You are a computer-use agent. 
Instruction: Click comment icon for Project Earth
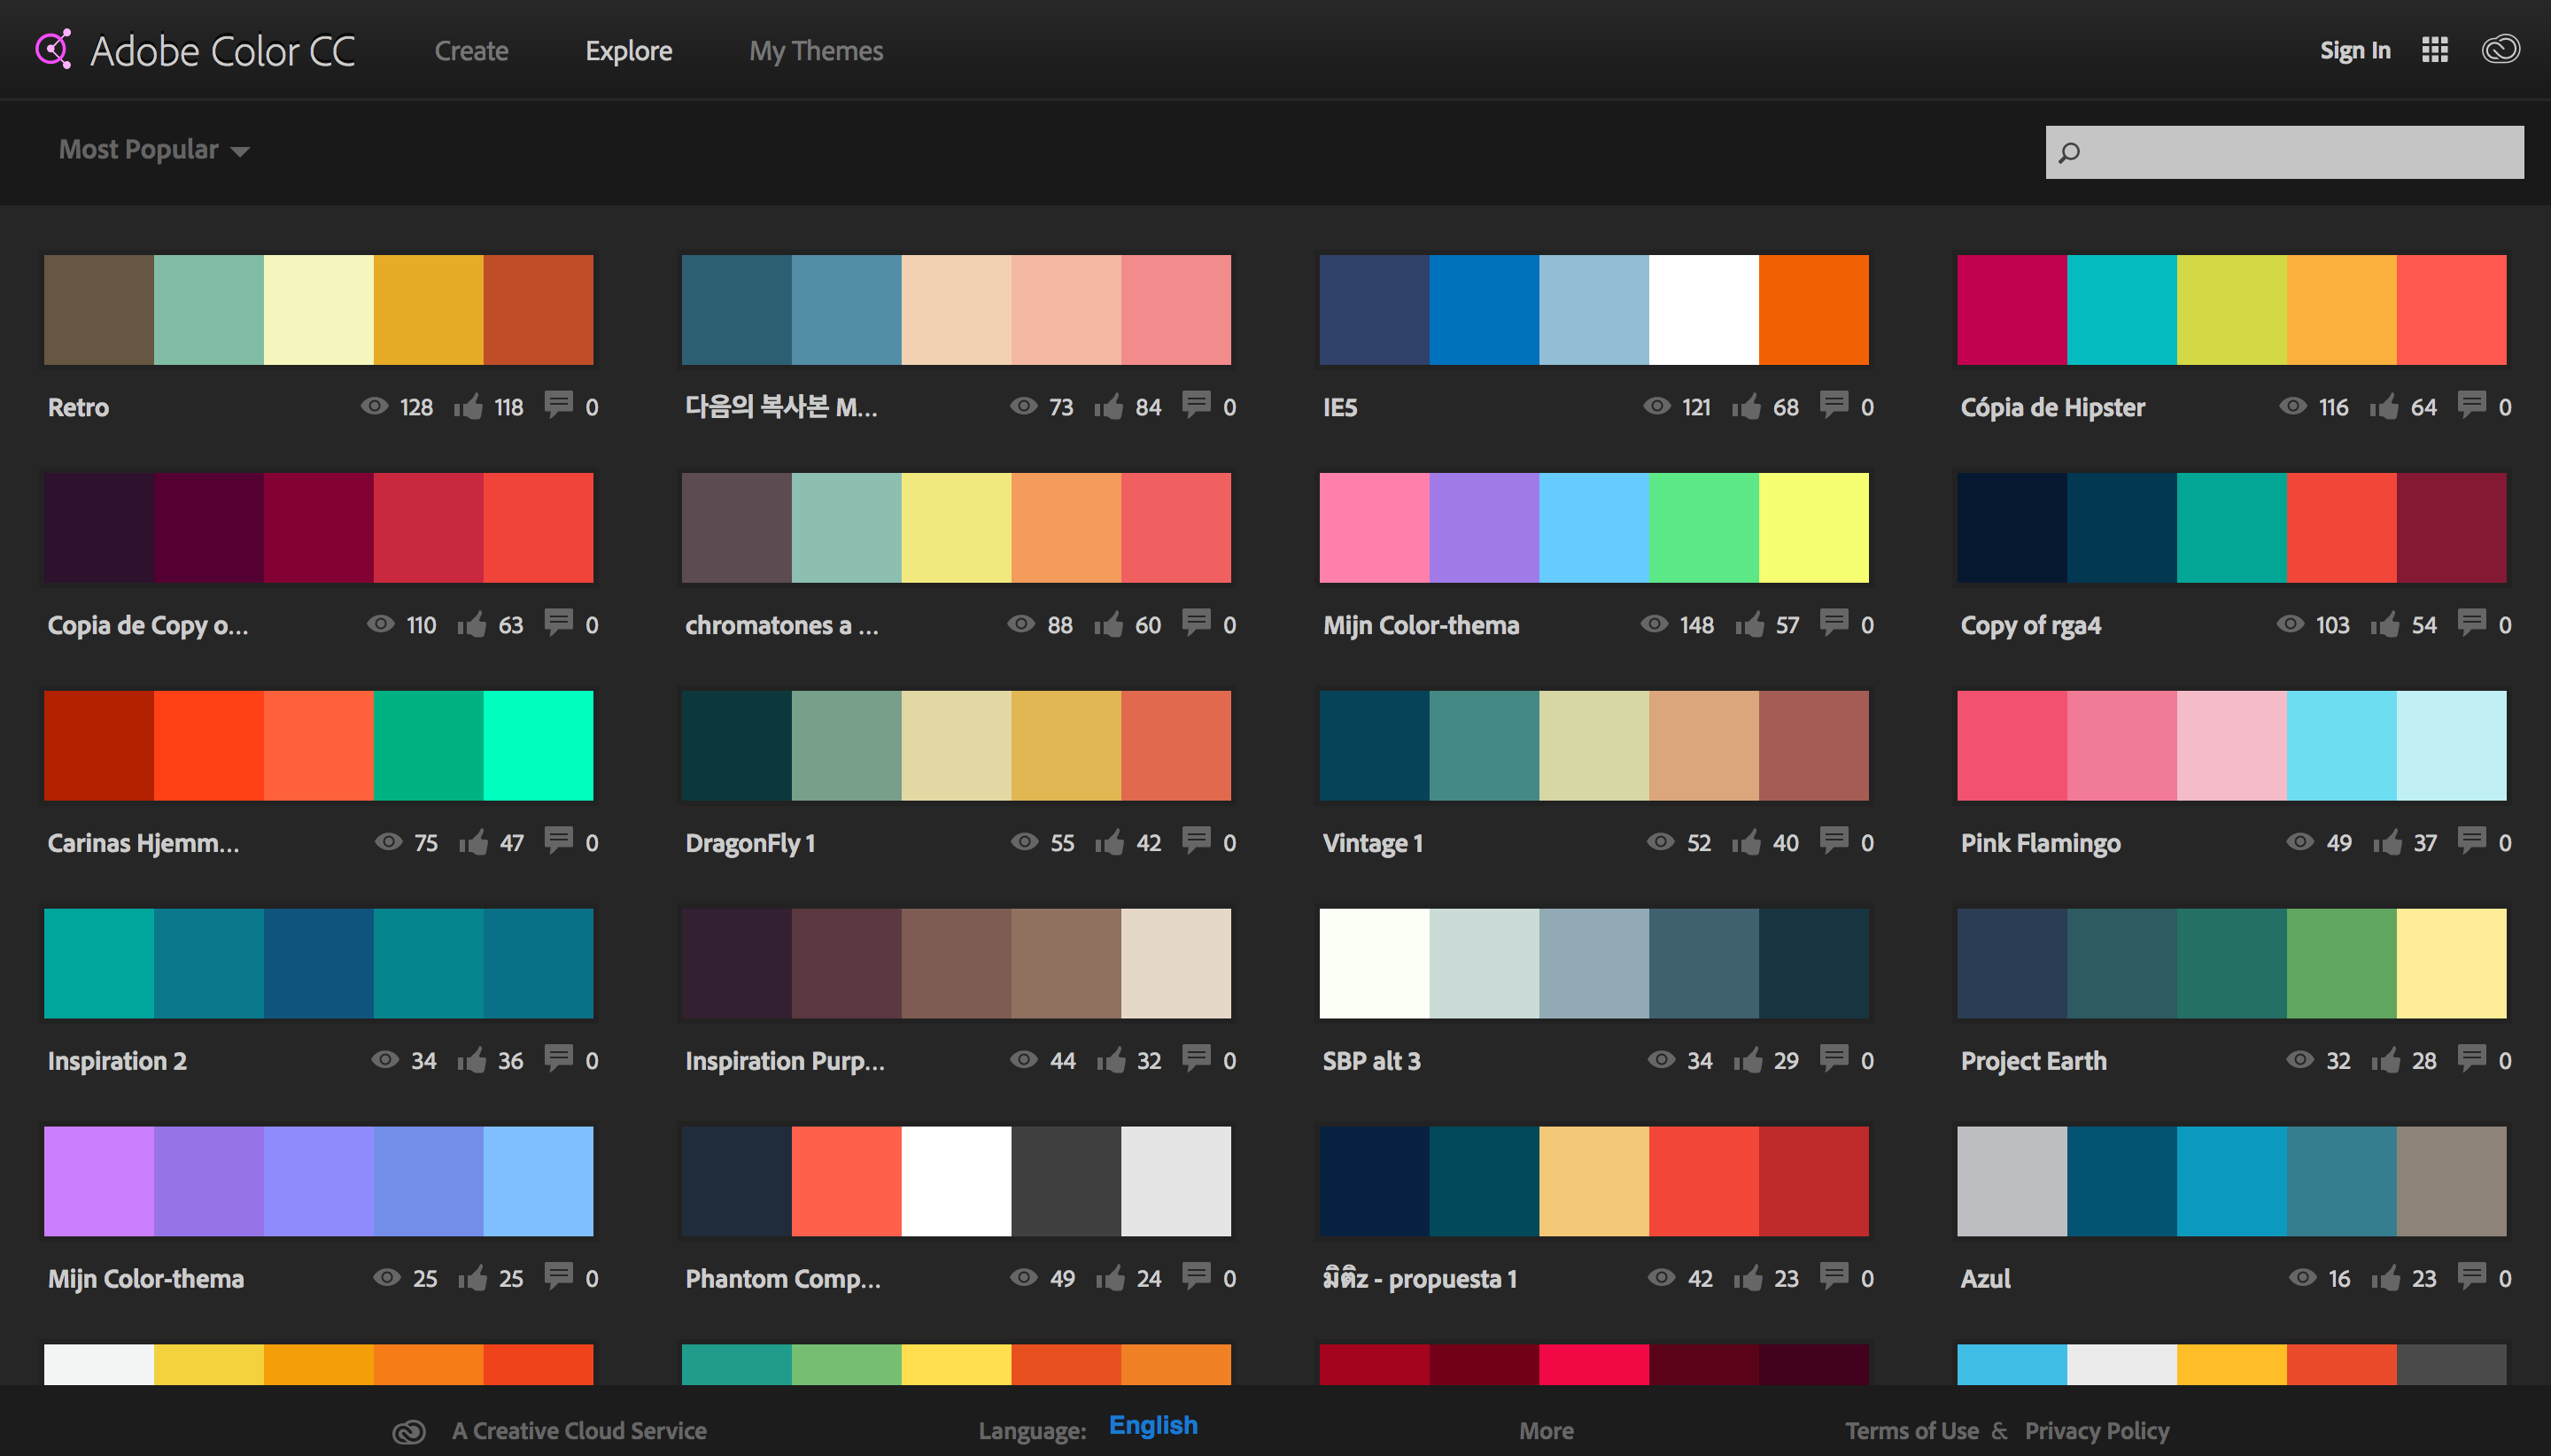[x=2471, y=1058]
